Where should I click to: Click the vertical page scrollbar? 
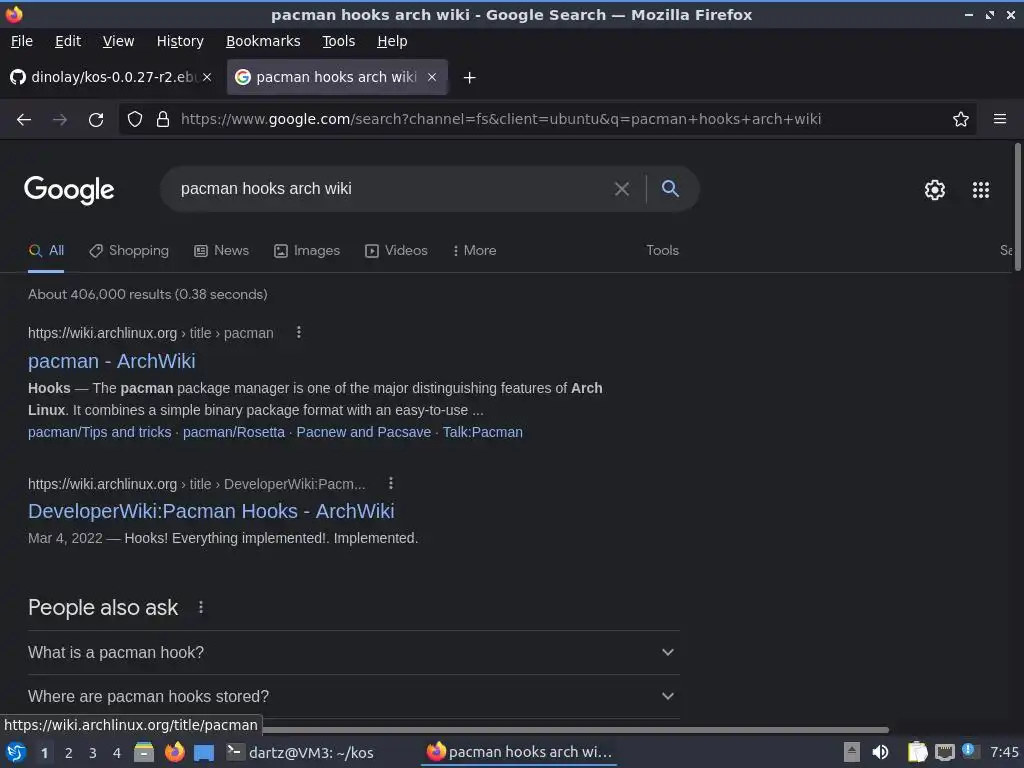click(x=1017, y=207)
